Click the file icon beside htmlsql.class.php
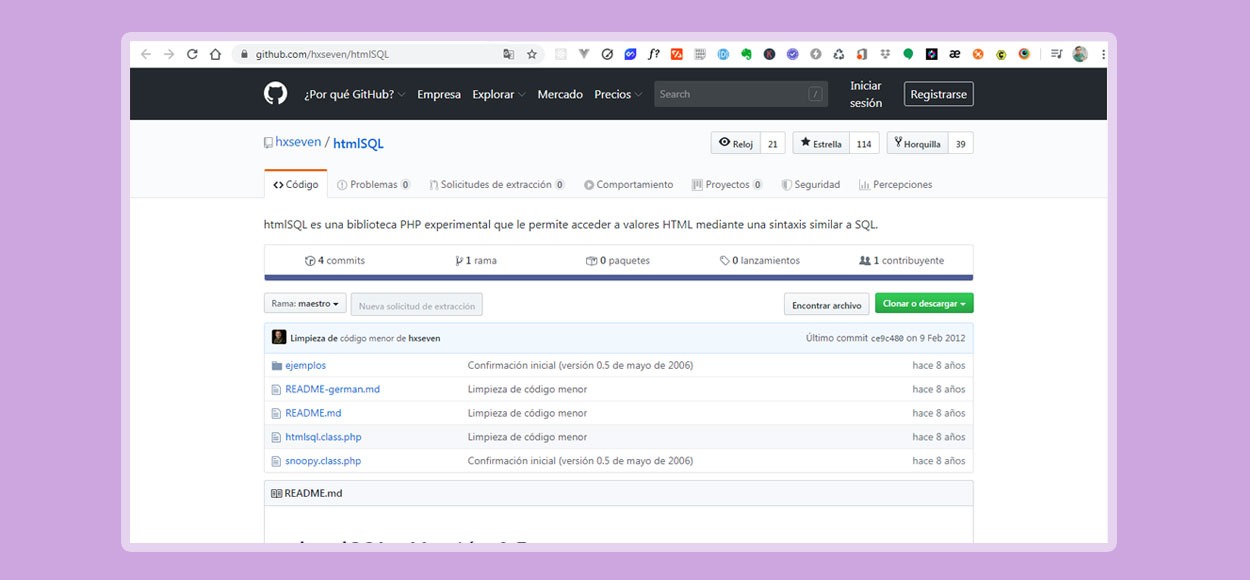The image size is (1250, 580). [x=277, y=438]
